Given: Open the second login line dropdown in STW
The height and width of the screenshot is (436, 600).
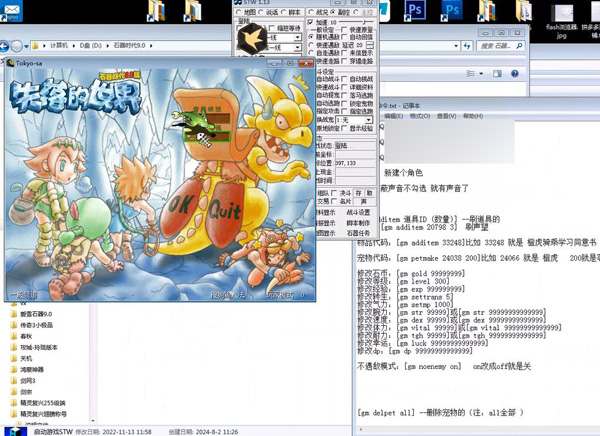Looking at the screenshot, I should coord(297,47).
